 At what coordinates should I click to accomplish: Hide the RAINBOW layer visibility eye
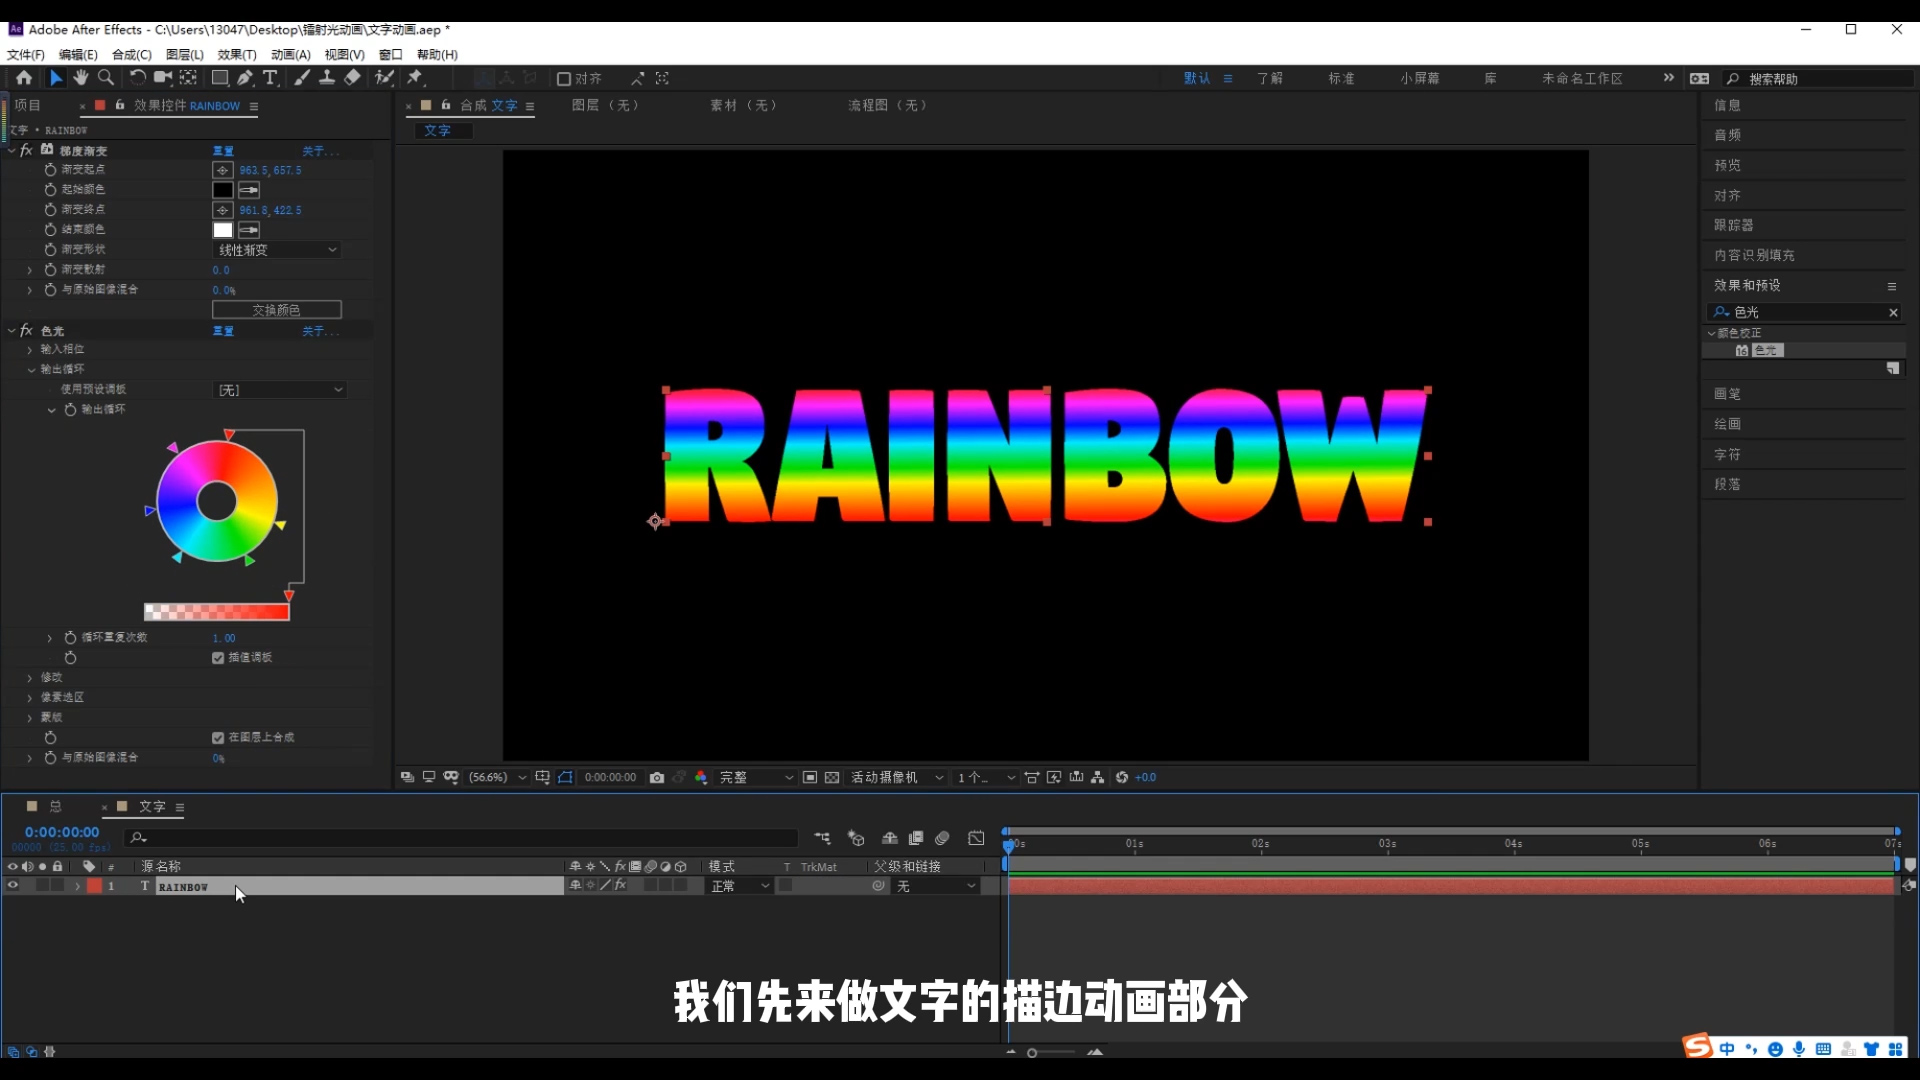tap(11, 886)
